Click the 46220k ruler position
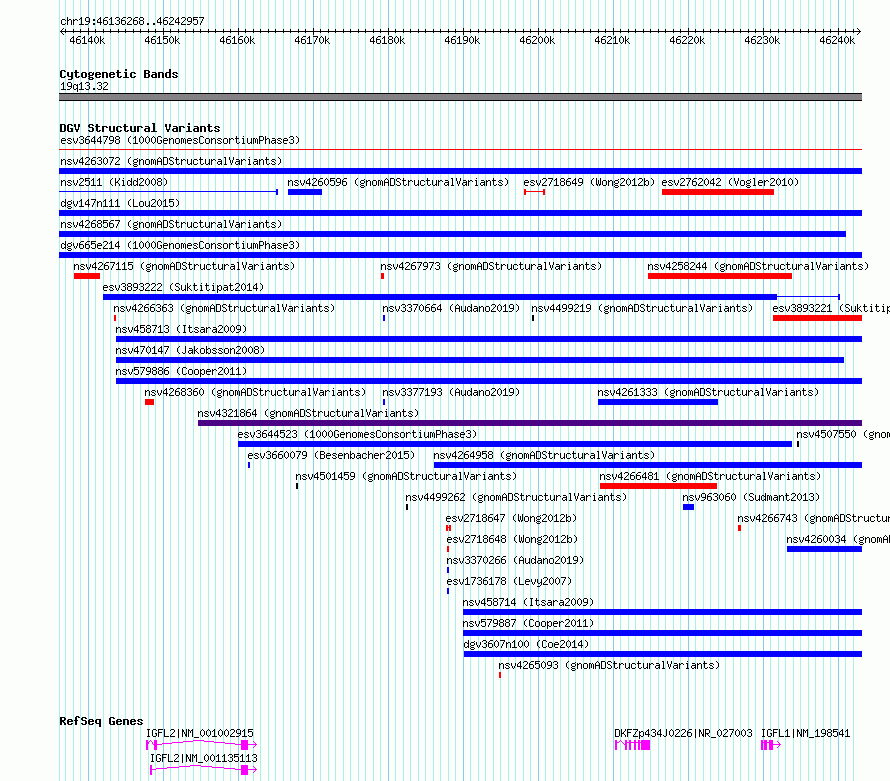The width and height of the screenshot is (890, 781). 687,40
